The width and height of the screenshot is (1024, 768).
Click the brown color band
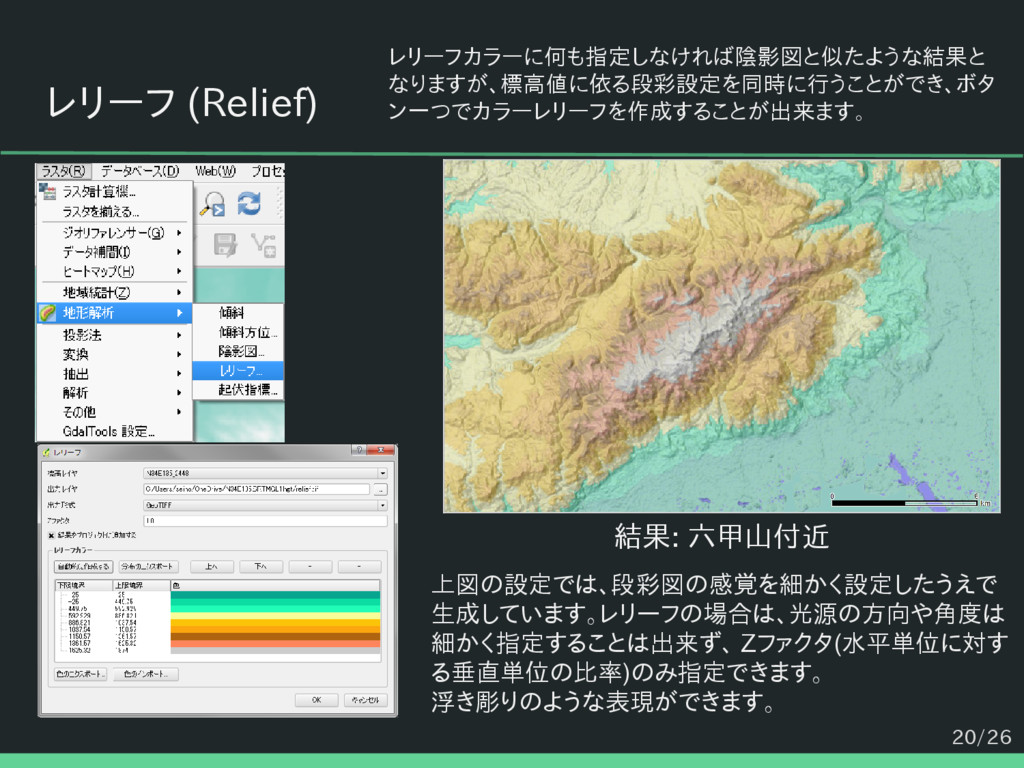click(x=275, y=636)
